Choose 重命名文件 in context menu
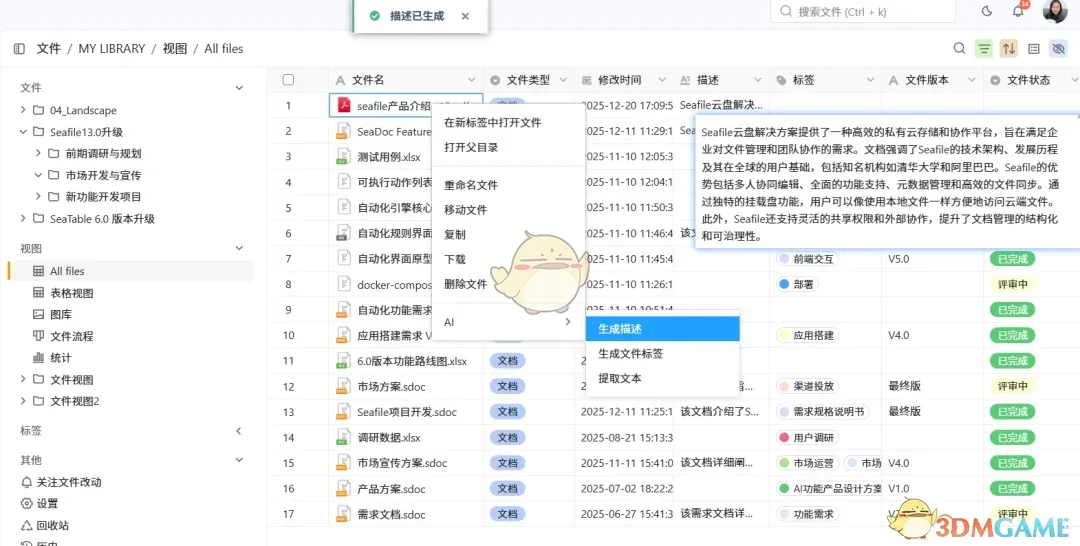Viewport: 1080px width, 546px height. (x=471, y=185)
